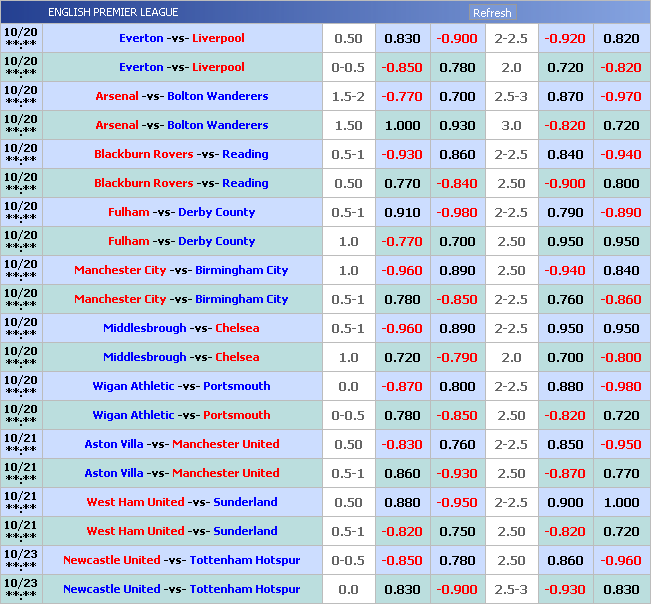The image size is (651, 604).
Task: Click 1.000 odds for West Ham United vs Sunderland
Action: (x=621, y=502)
